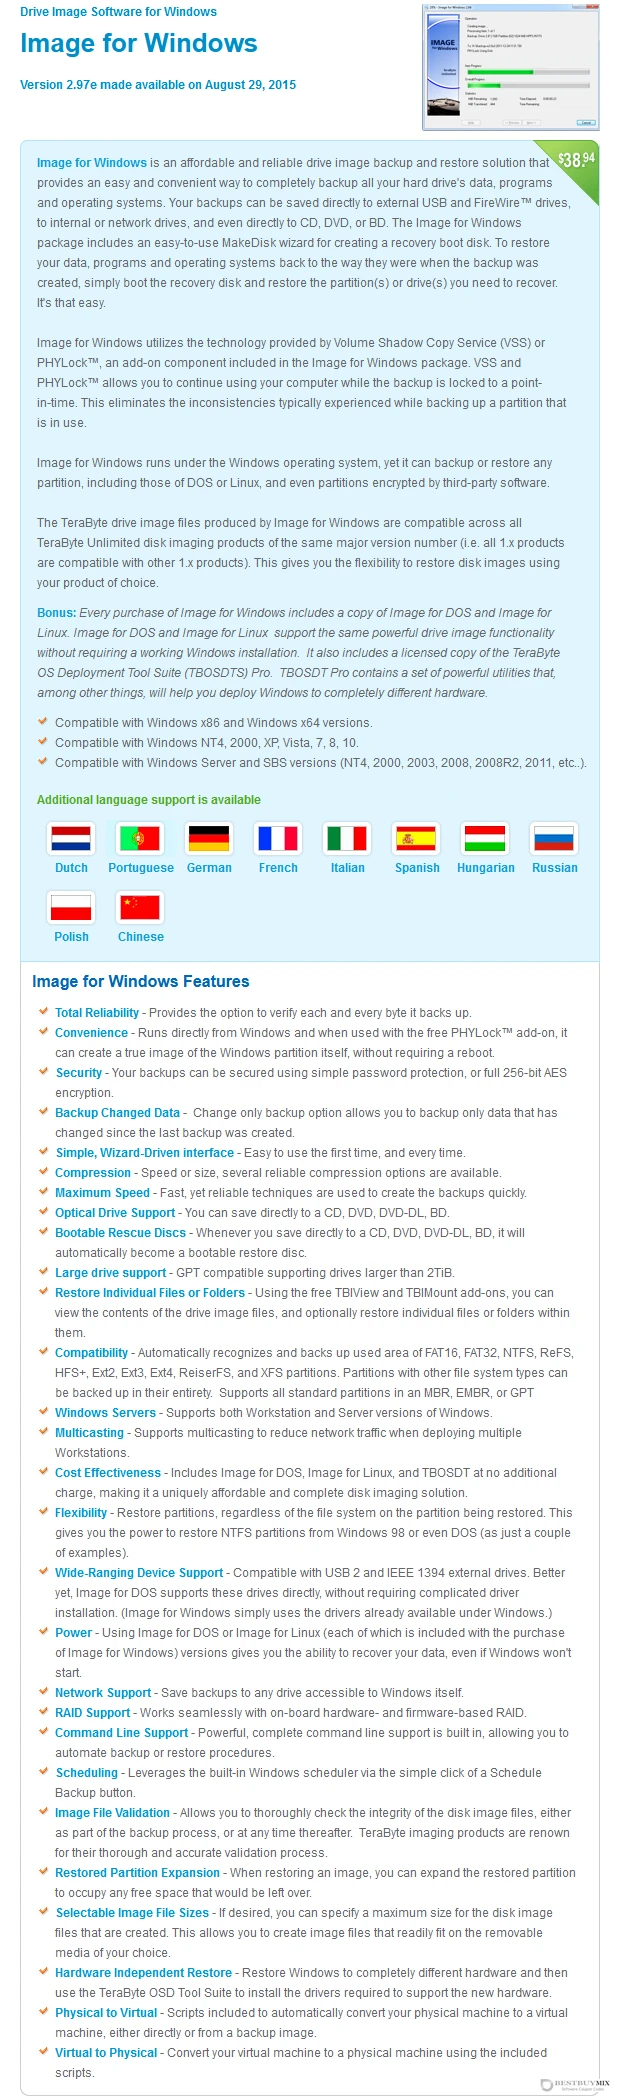The height and width of the screenshot is (2099, 617).
Task: Click the Spanish flag icon
Action: pyautogui.click(x=416, y=838)
